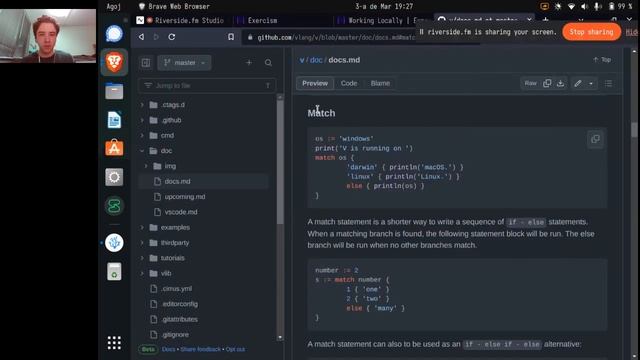Click the Share feedback link

(x=200, y=349)
